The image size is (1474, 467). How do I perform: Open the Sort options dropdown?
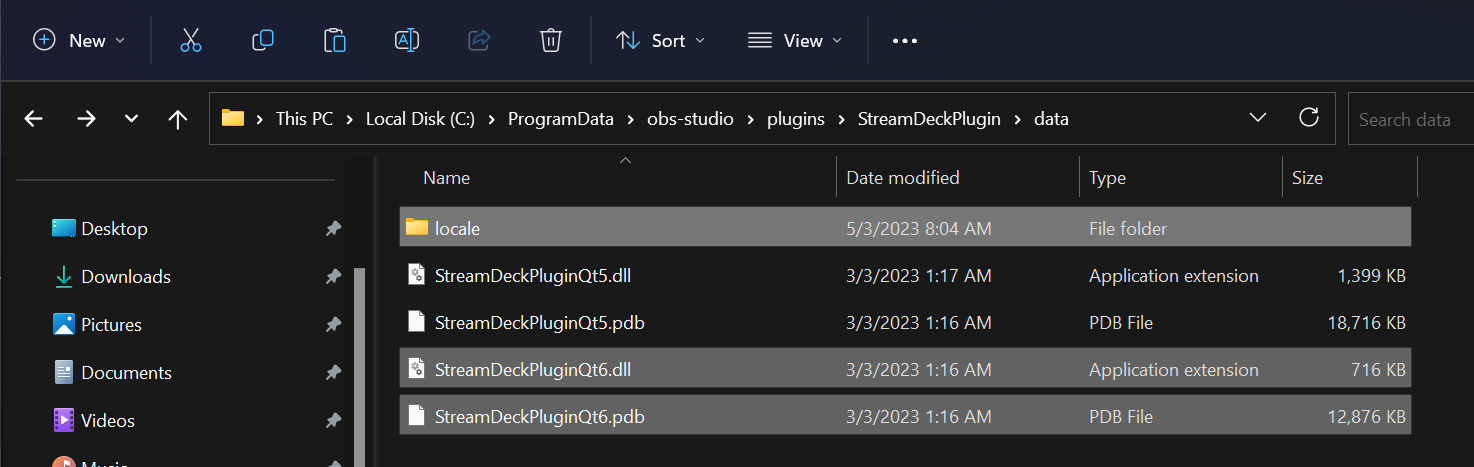pos(660,41)
